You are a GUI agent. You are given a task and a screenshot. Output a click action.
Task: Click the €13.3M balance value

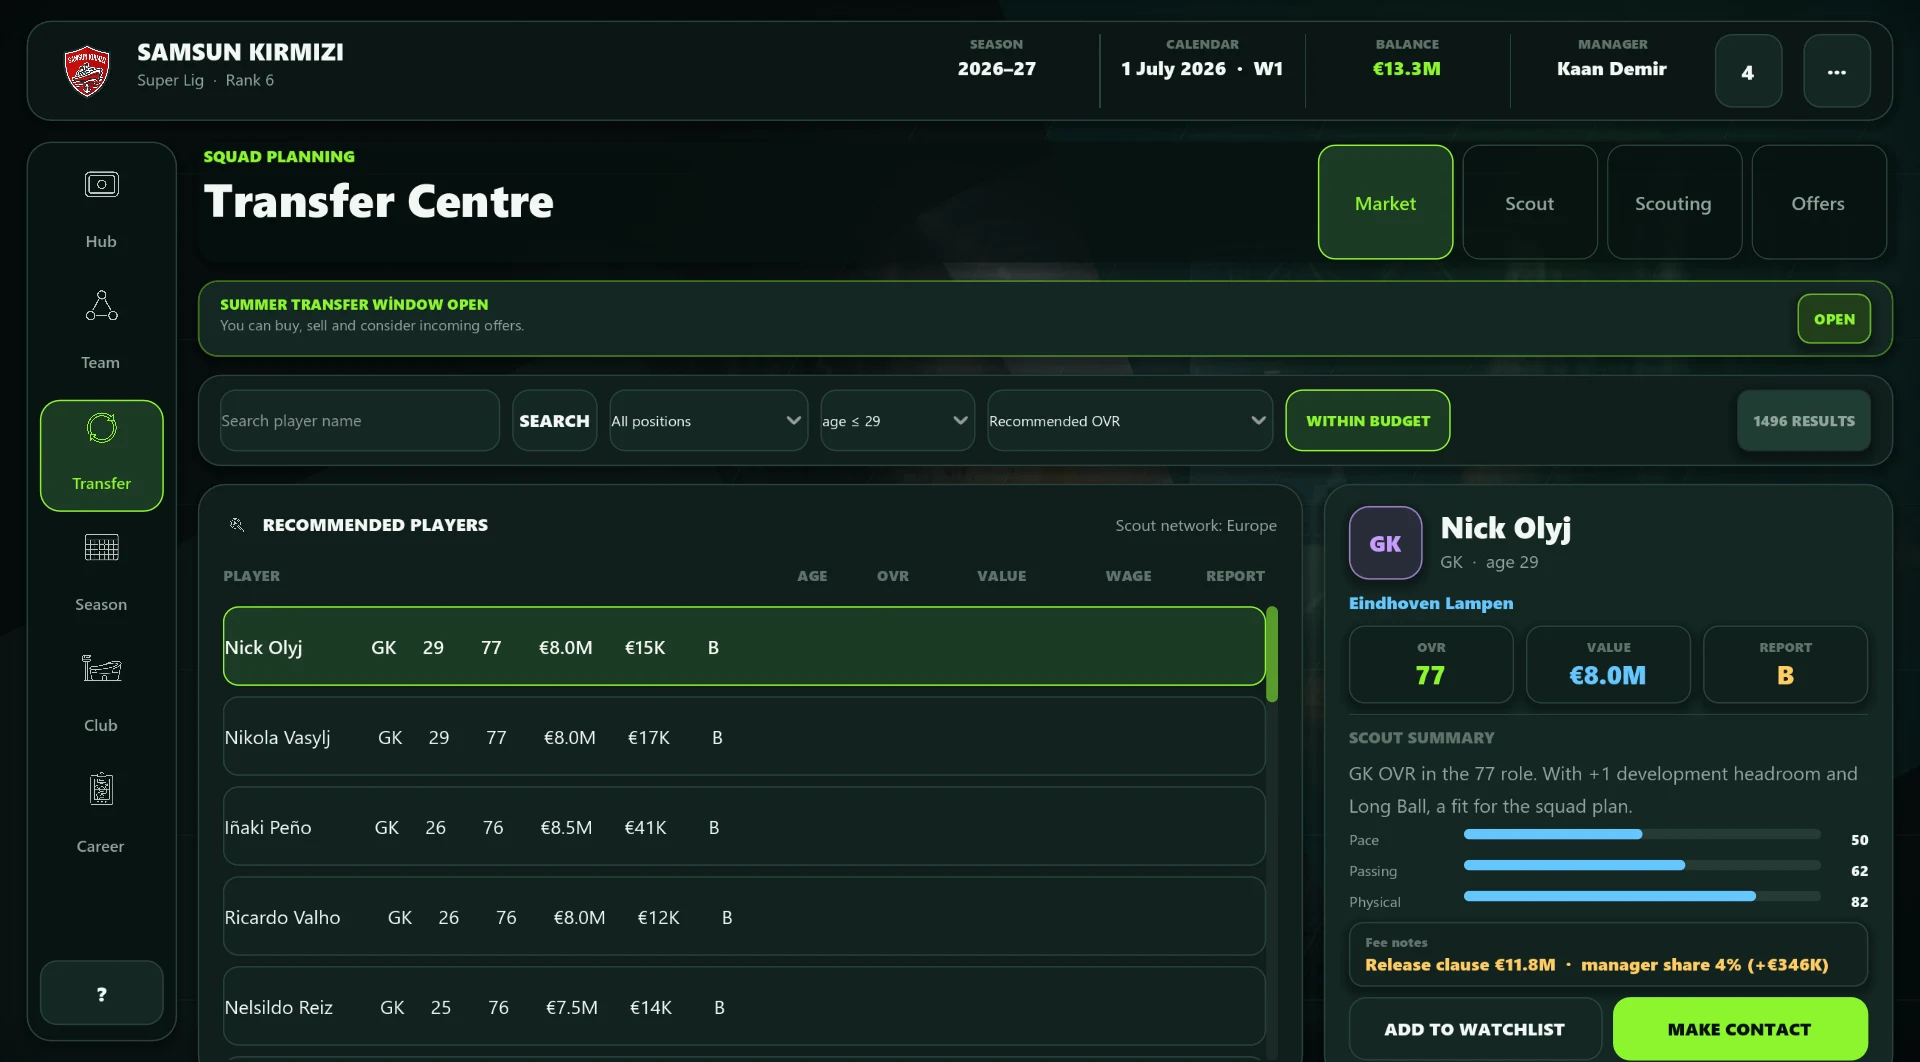click(1406, 69)
